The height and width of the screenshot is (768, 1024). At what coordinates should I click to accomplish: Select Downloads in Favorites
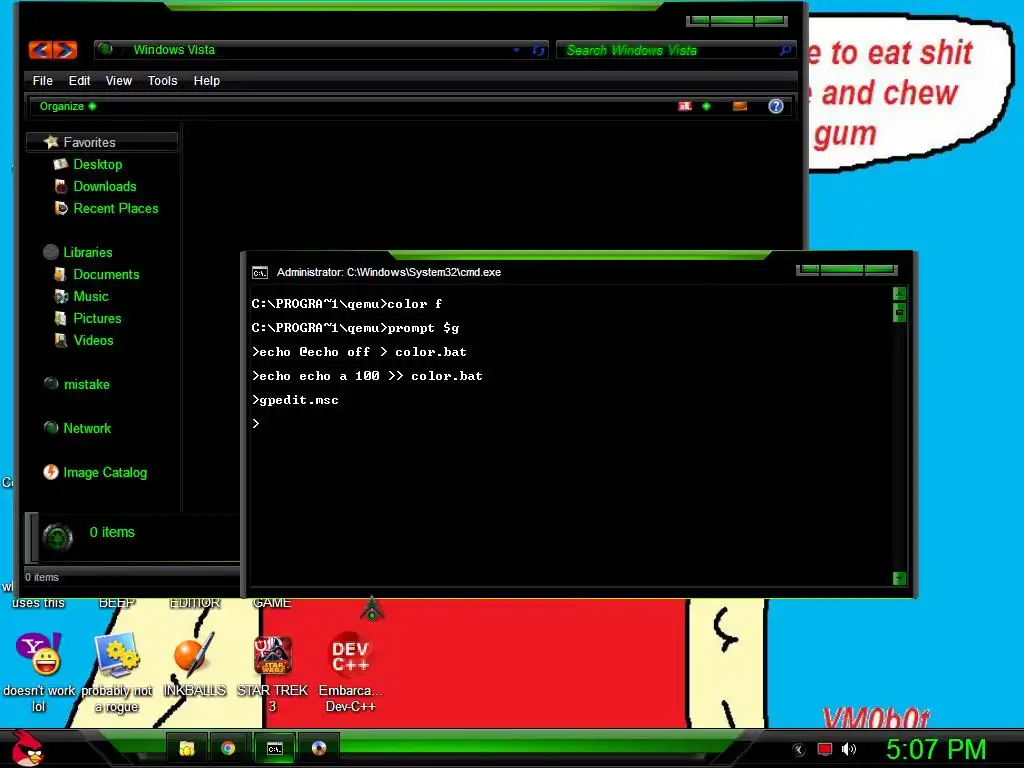pos(104,186)
